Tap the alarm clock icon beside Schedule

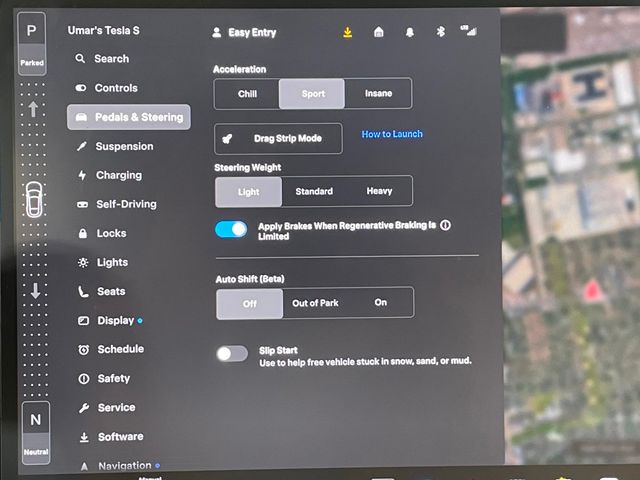(84, 350)
